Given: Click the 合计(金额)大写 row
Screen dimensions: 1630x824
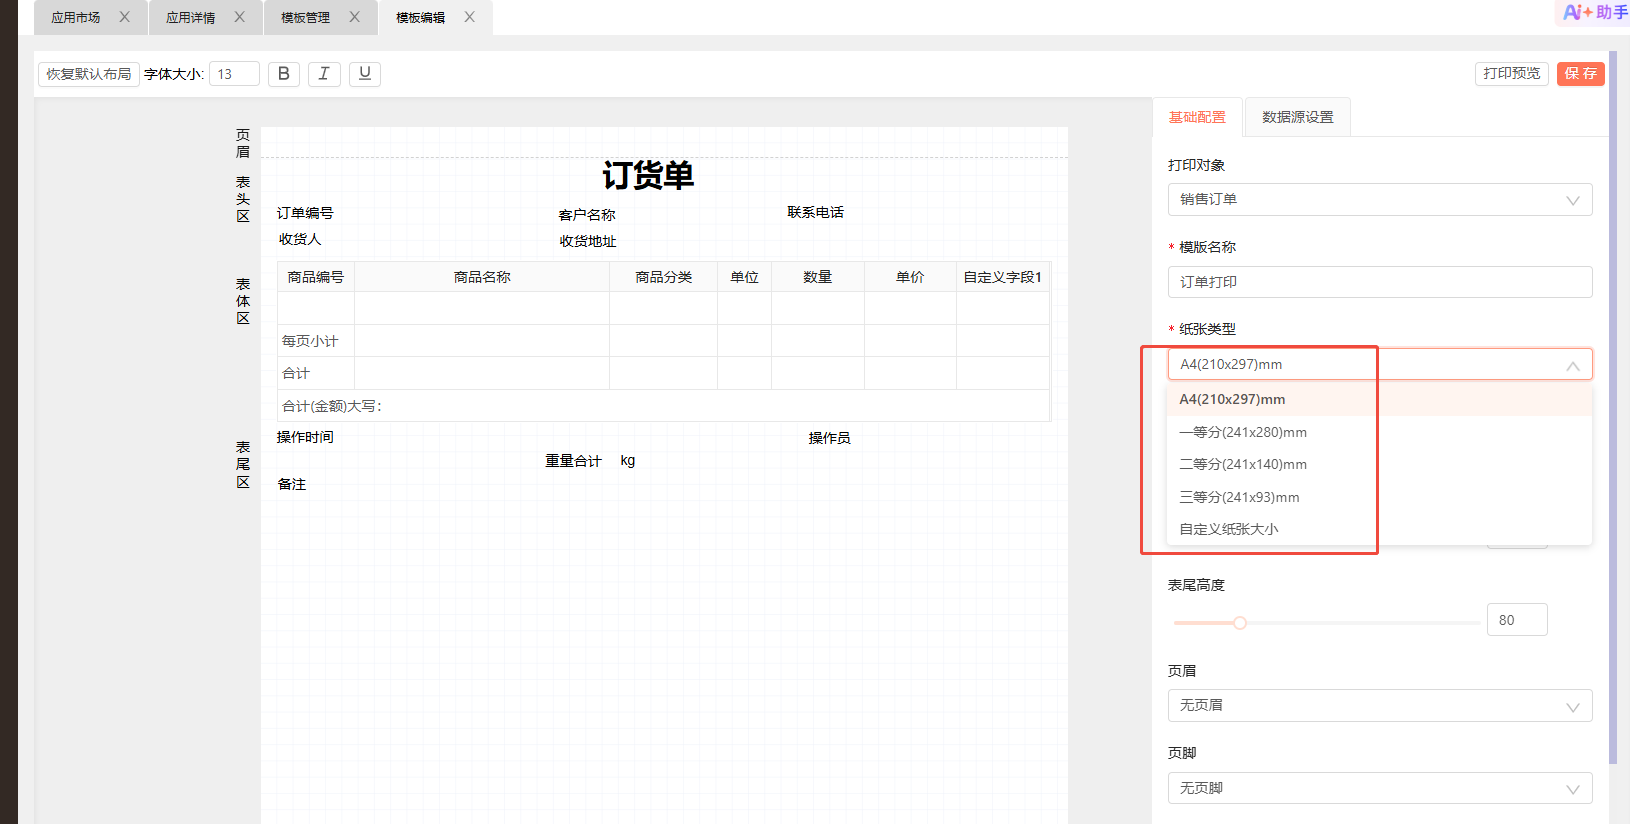Looking at the screenshot, I should coord(664,406).
